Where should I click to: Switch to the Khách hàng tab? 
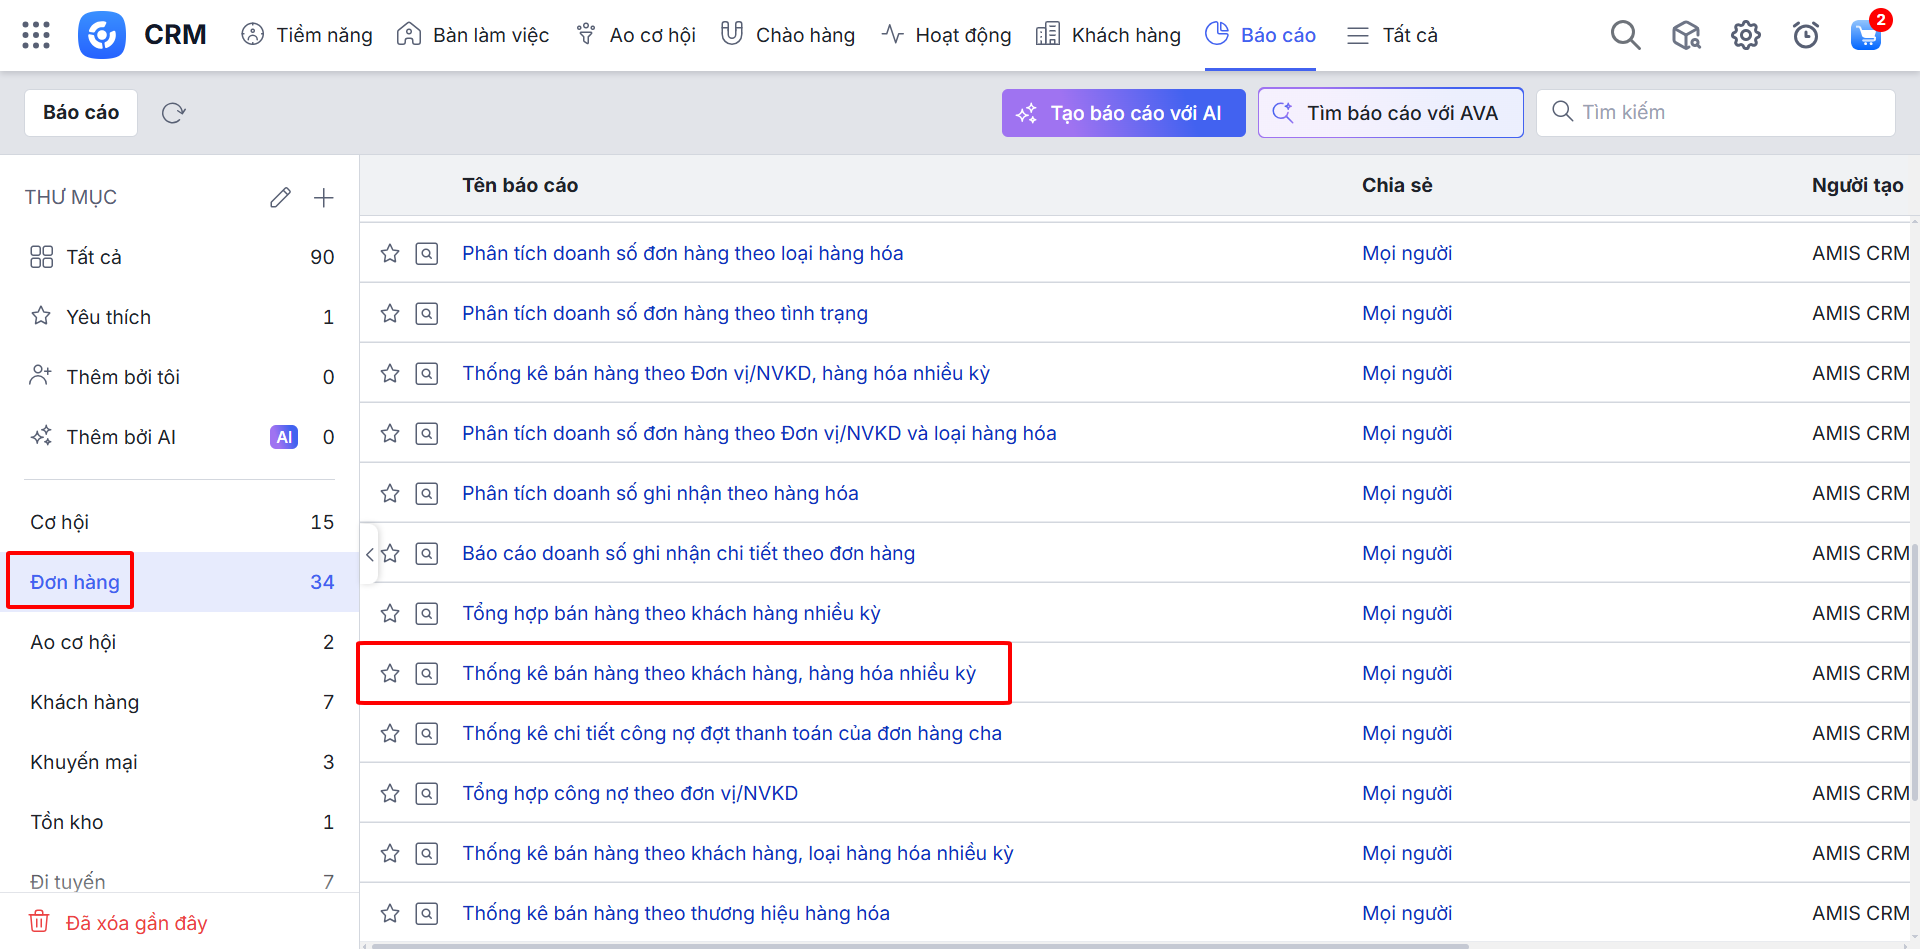point(1108,36)
